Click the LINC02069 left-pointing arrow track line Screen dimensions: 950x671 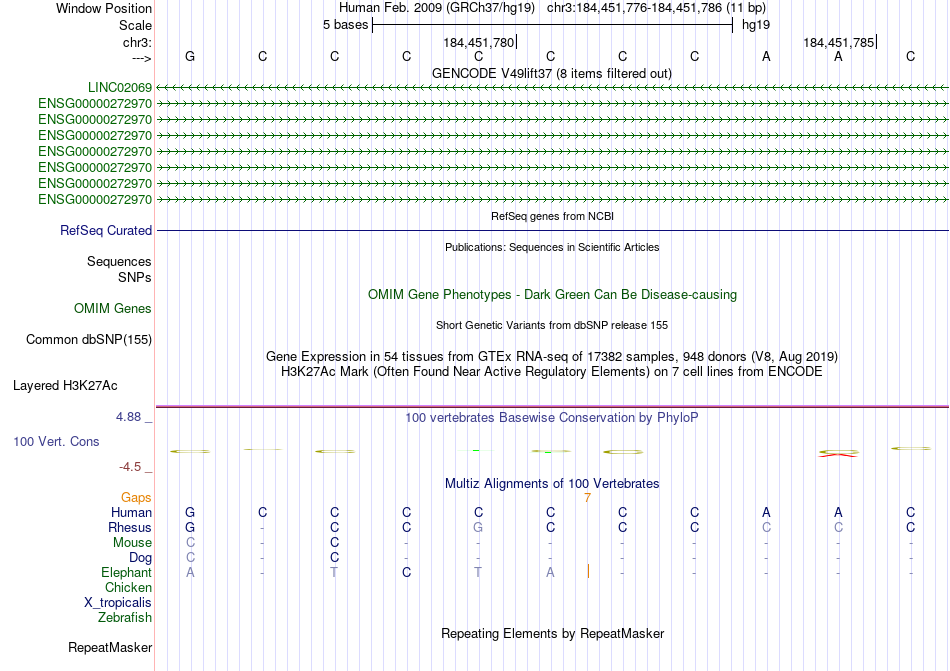pyautogui.click(x=552, y=88)
